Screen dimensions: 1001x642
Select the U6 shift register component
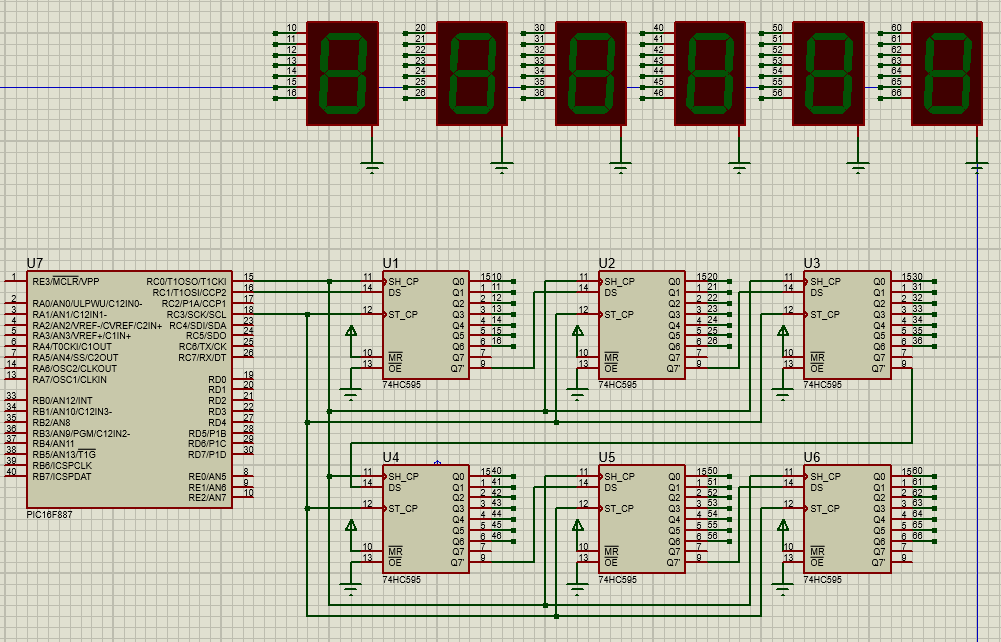tap(848, 519)
